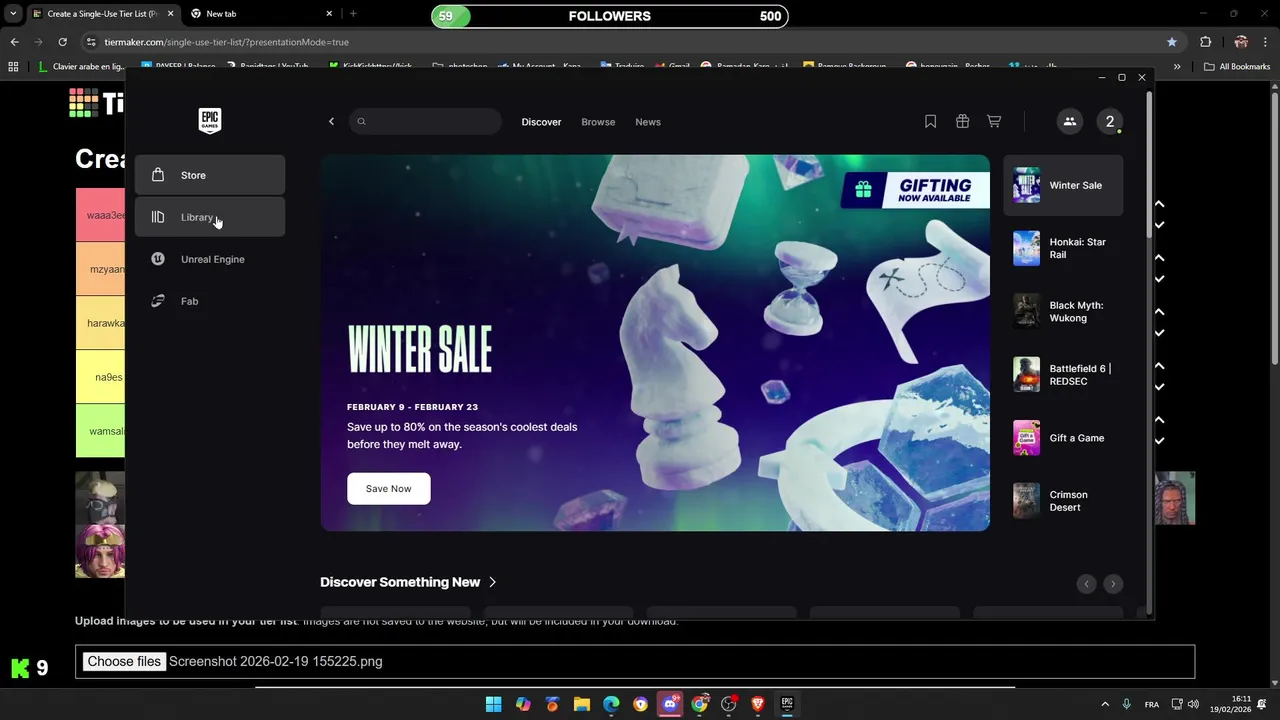This screenshot has width=1280, height=720.
Task: Open the gifting present icon in header
Action: click(x=962, y=121)
